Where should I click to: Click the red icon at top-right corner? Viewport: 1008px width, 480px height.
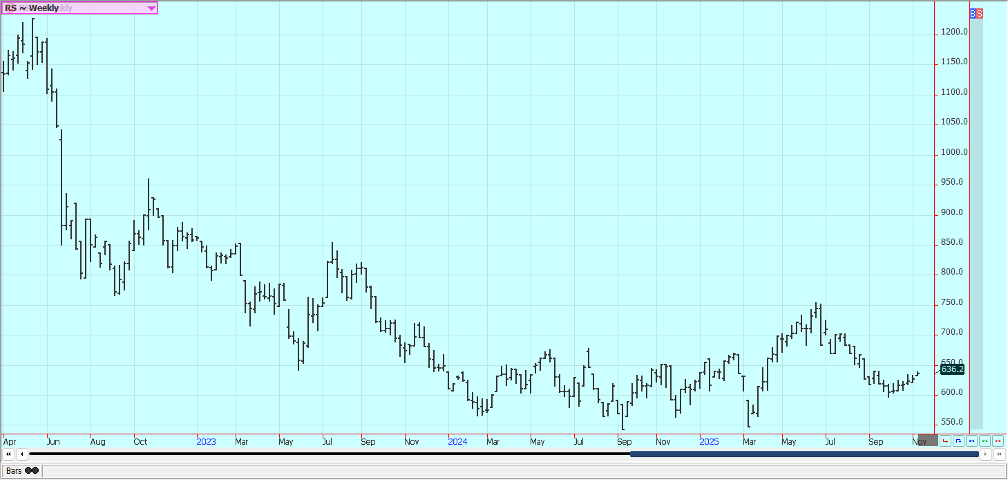(979, 13)
